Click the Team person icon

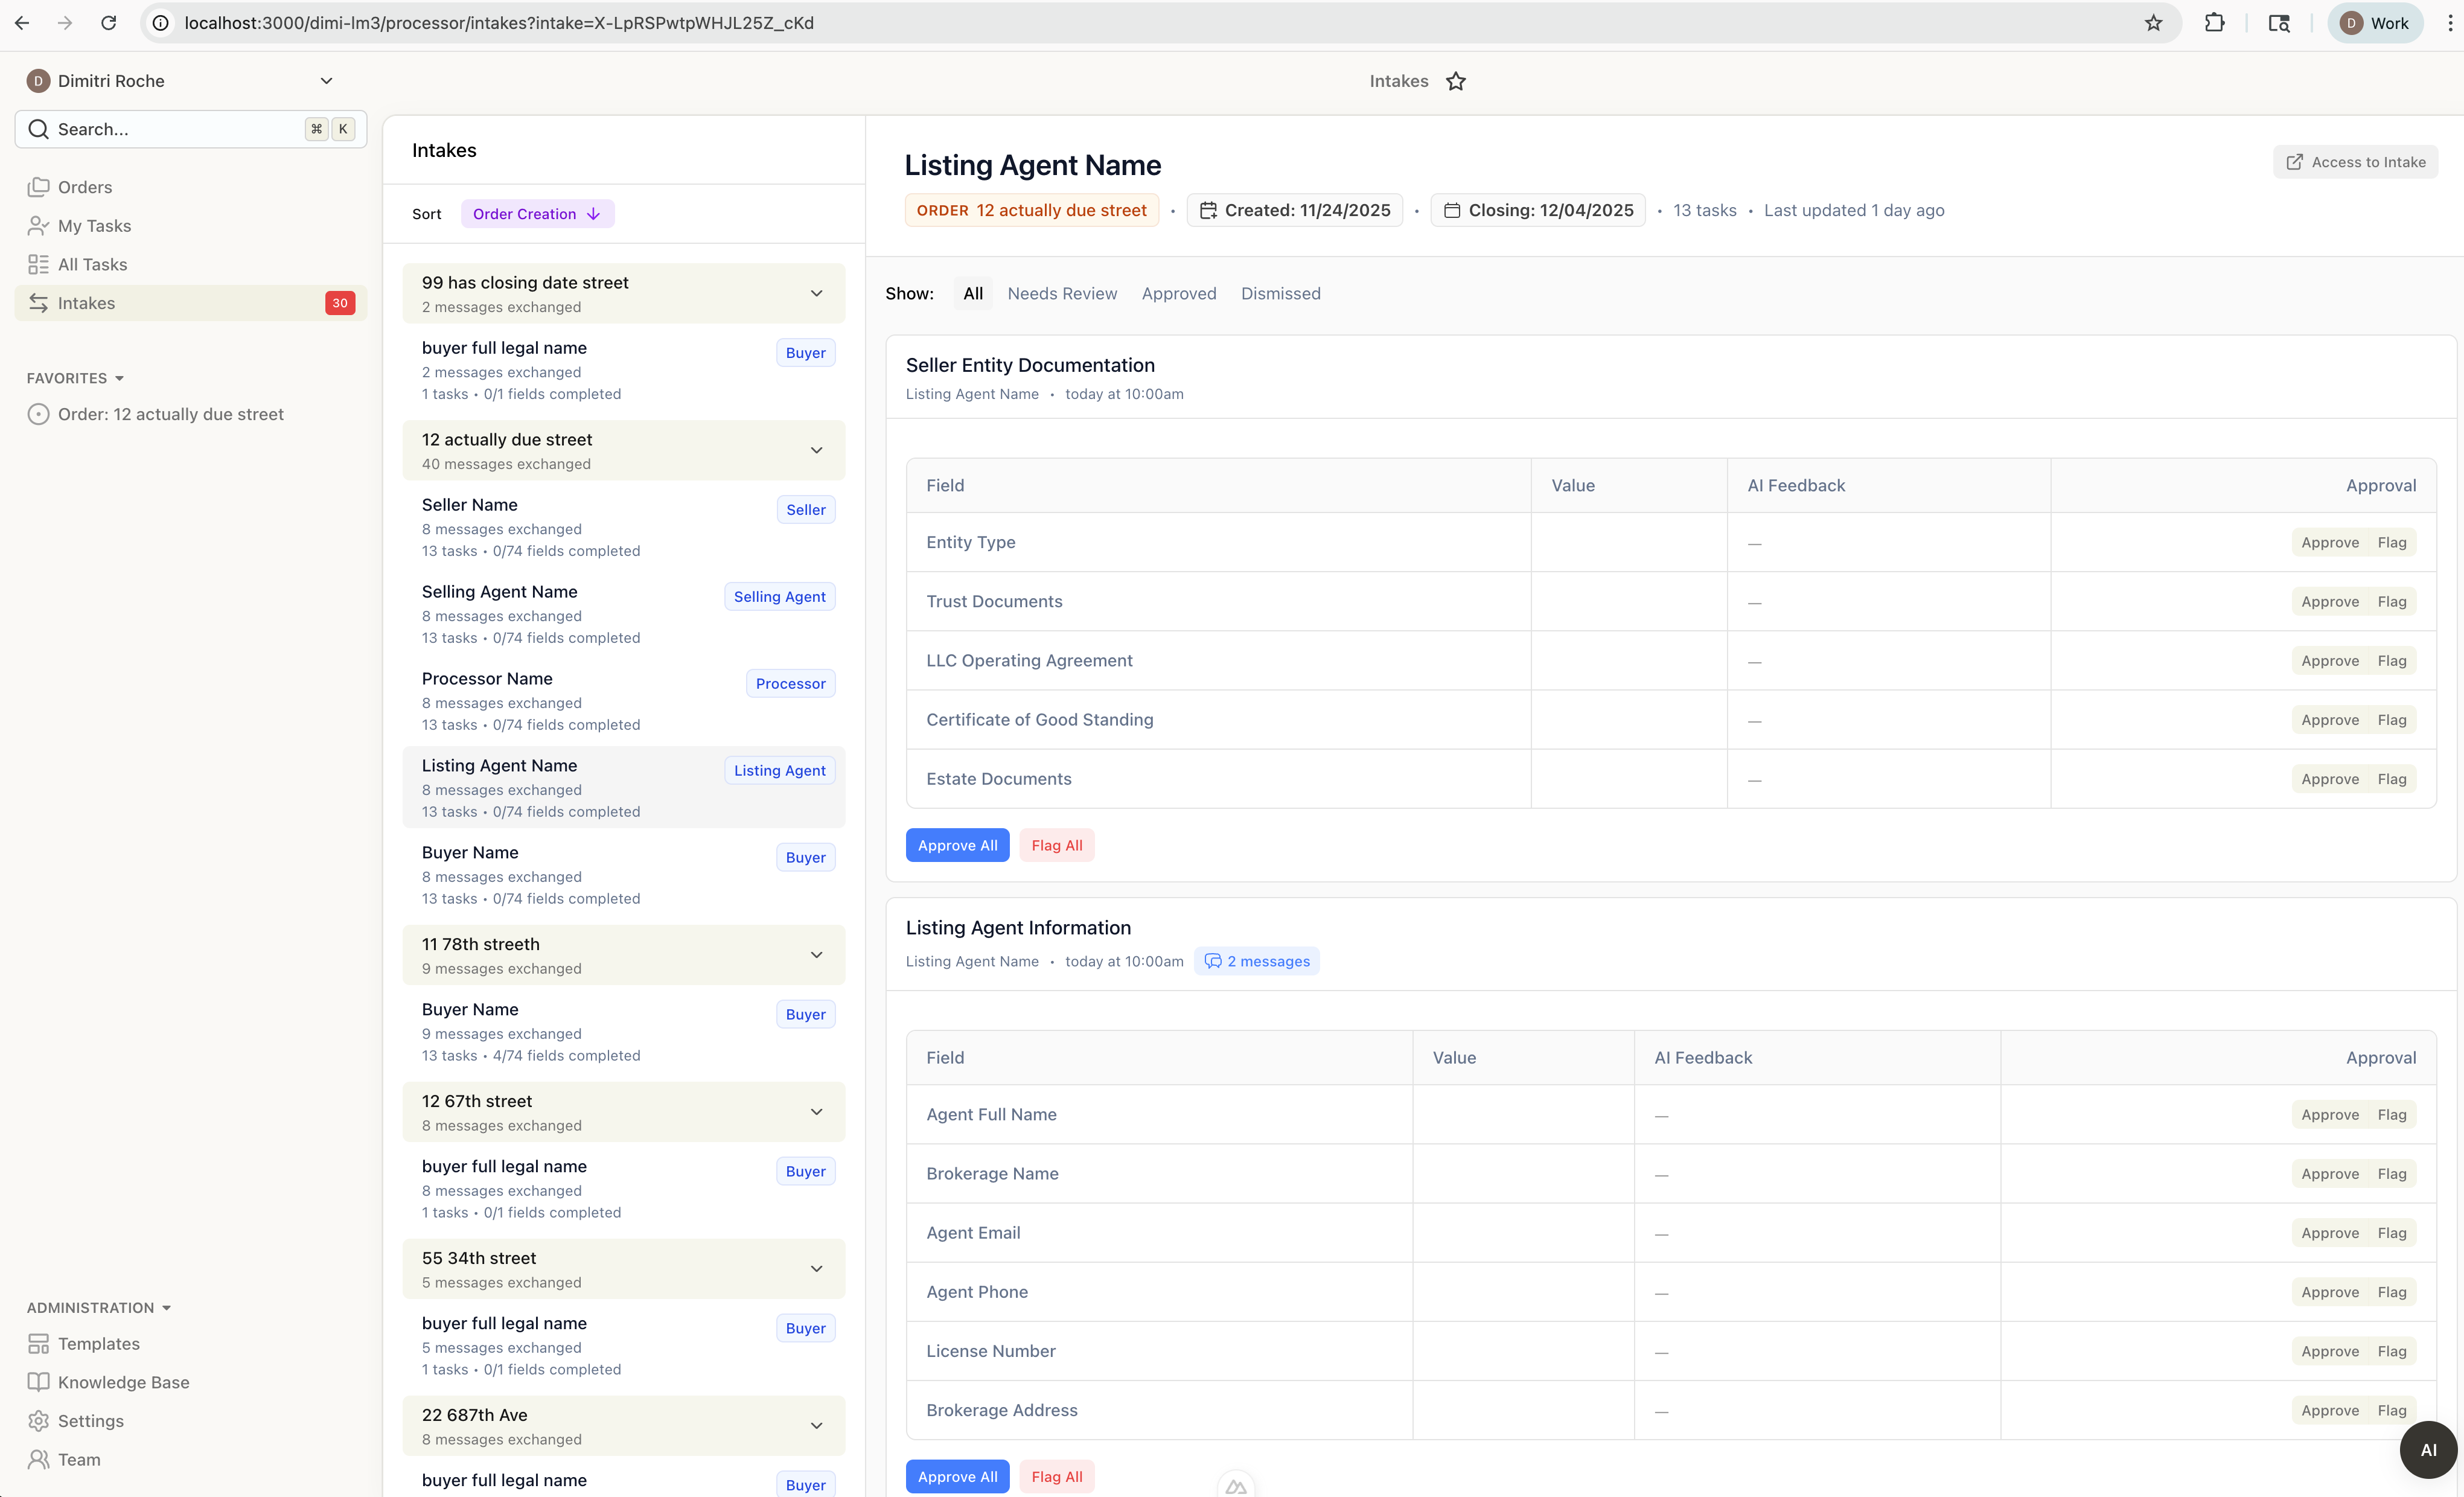[38, 1459]
